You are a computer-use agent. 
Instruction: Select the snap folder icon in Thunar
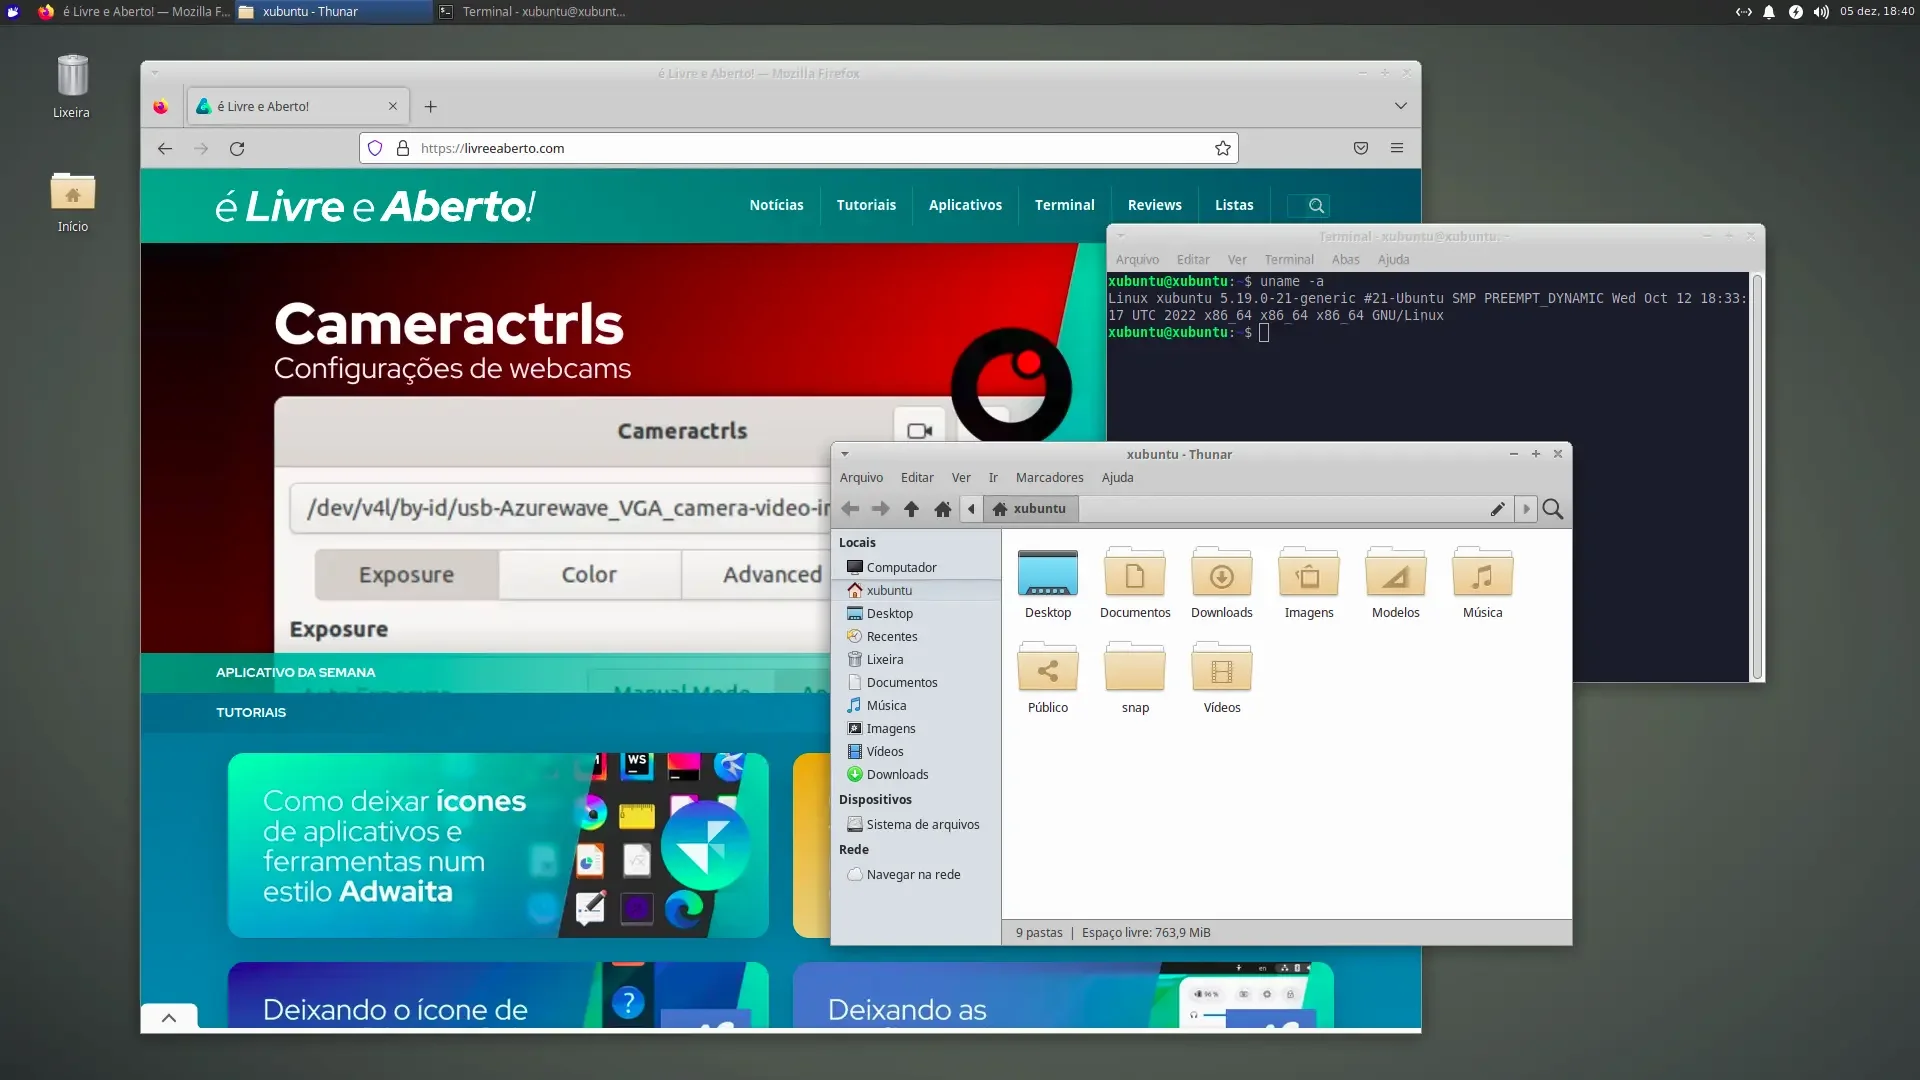pyautogui.click(x=1134, y=668)
